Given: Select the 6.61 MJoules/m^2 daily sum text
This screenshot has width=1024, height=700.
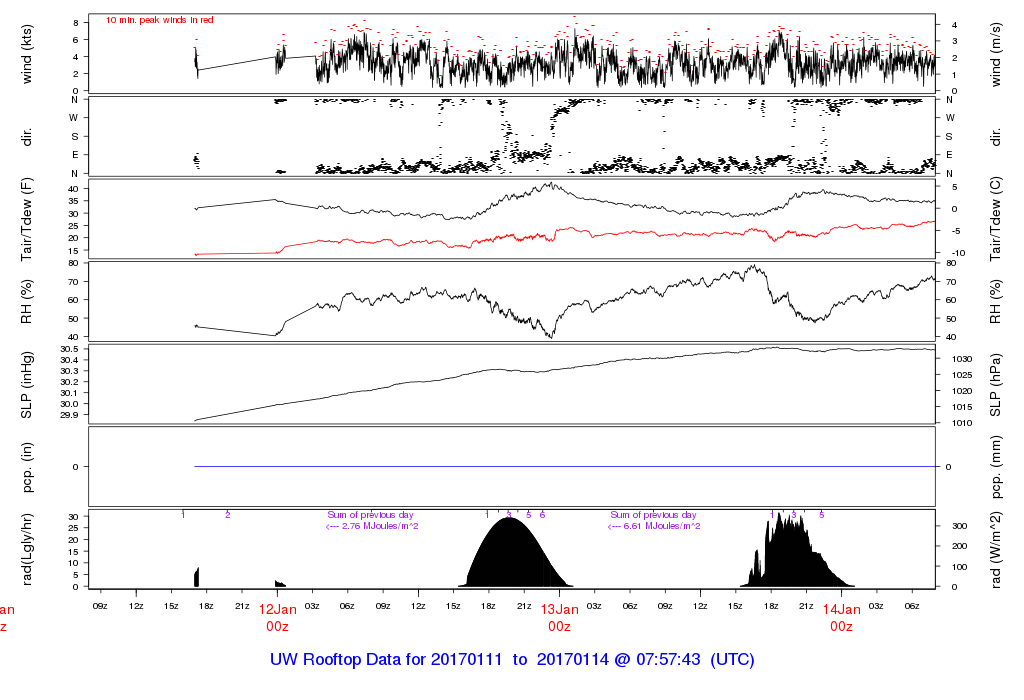Looking at the screenshot, I should (655, 526).
